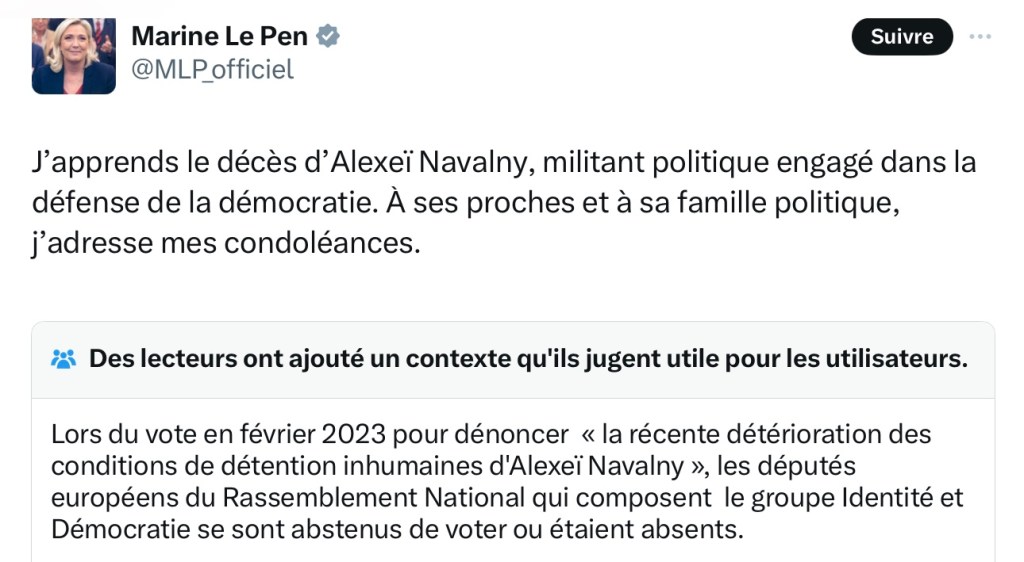This screenshot has width=1024, height=562.
Task: Click the 'Des lecteurs ont ajouté un contexte' header
Action: click(x=528, y=359)
